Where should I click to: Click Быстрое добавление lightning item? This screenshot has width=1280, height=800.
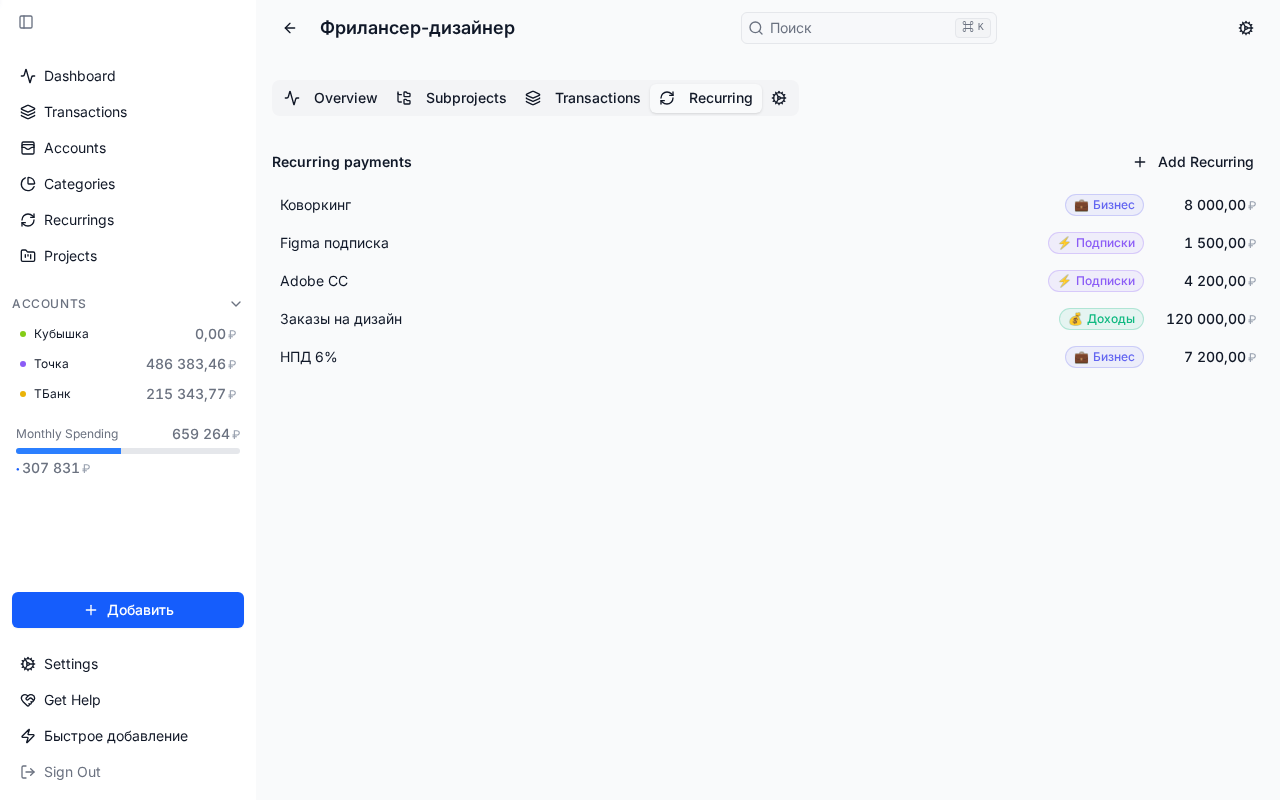point(115,736)
